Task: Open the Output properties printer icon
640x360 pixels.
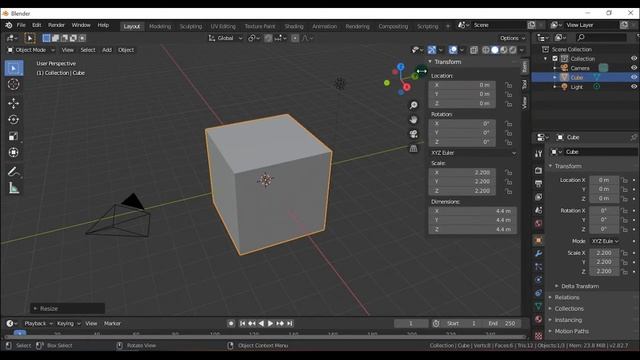Action: [x=538, y=184]
